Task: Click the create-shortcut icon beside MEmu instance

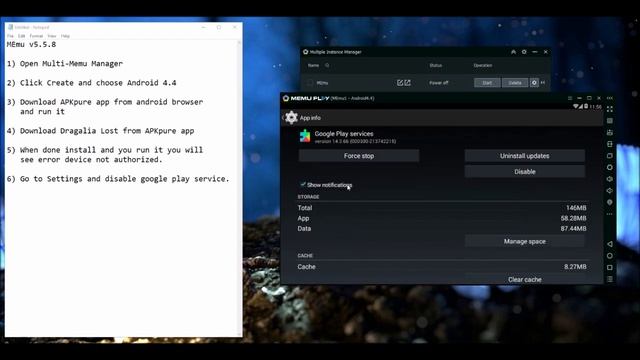Action: pyautogui.click(x=407, y=83)
